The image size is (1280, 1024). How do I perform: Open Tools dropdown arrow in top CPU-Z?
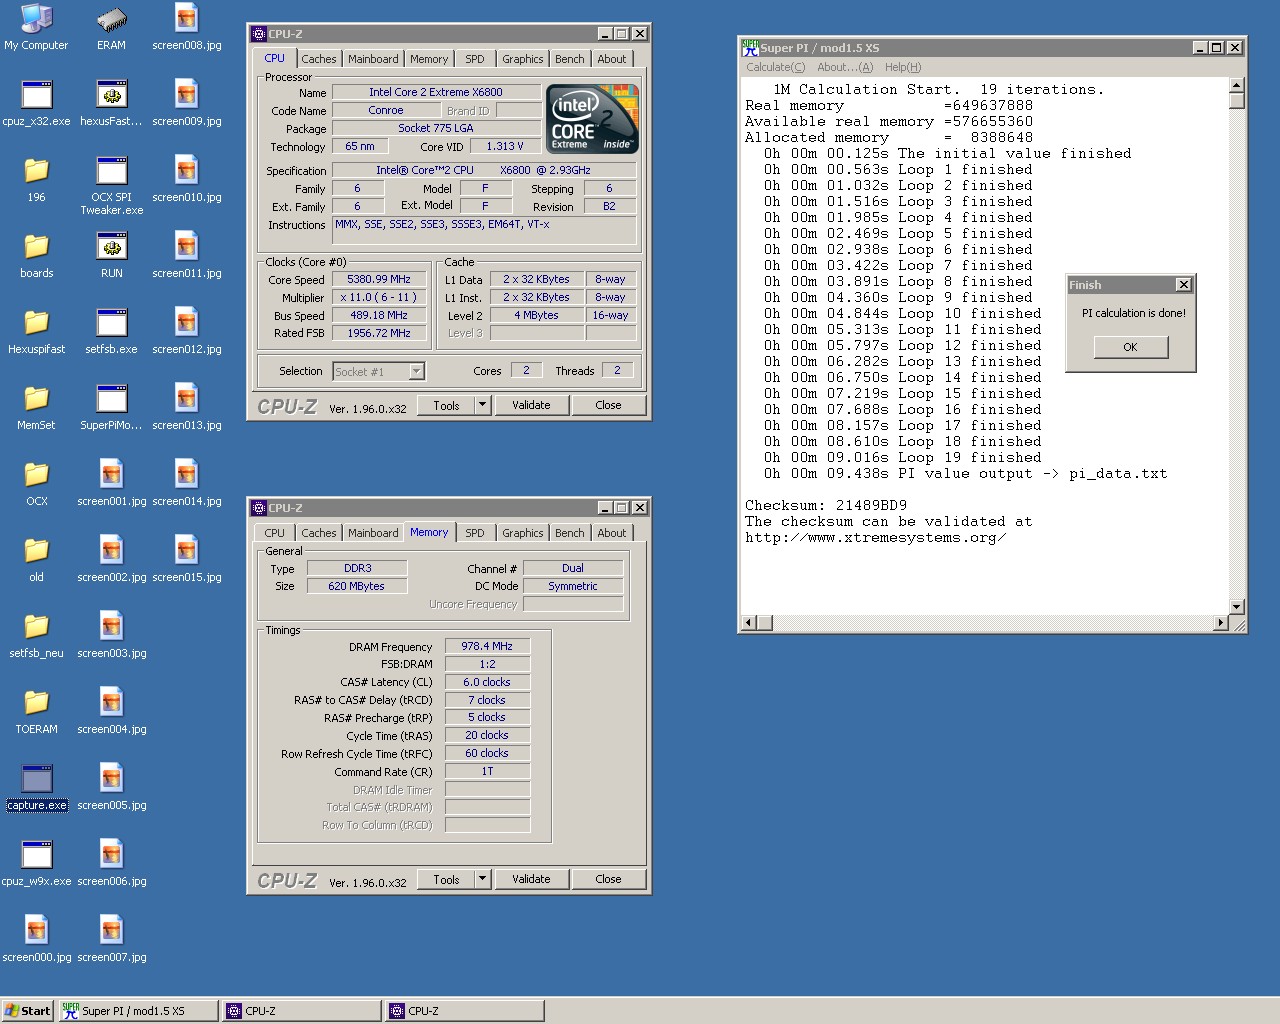click(482, 405)
